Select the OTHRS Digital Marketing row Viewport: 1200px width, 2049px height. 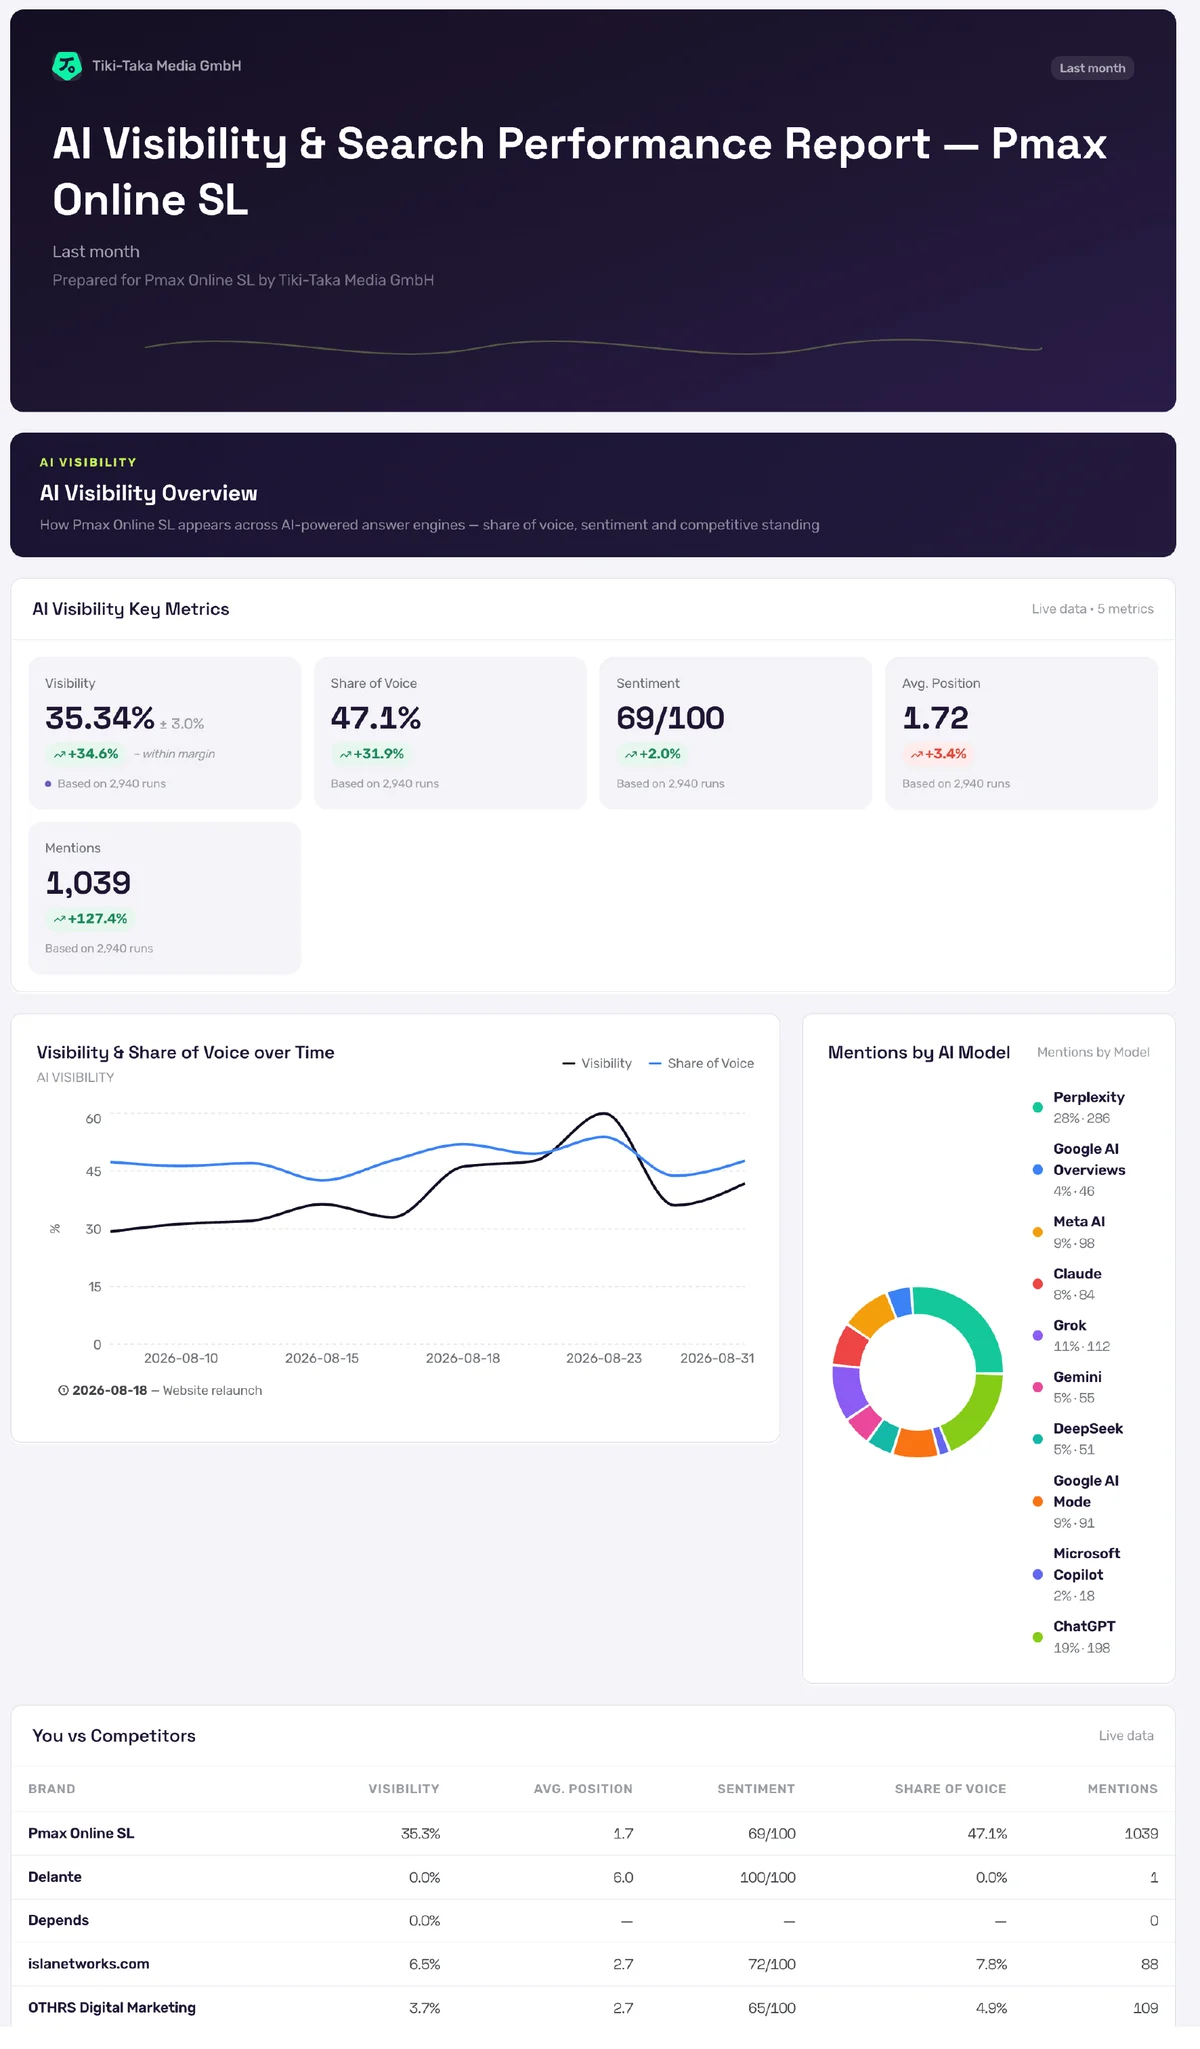(x=593, y=2008)
